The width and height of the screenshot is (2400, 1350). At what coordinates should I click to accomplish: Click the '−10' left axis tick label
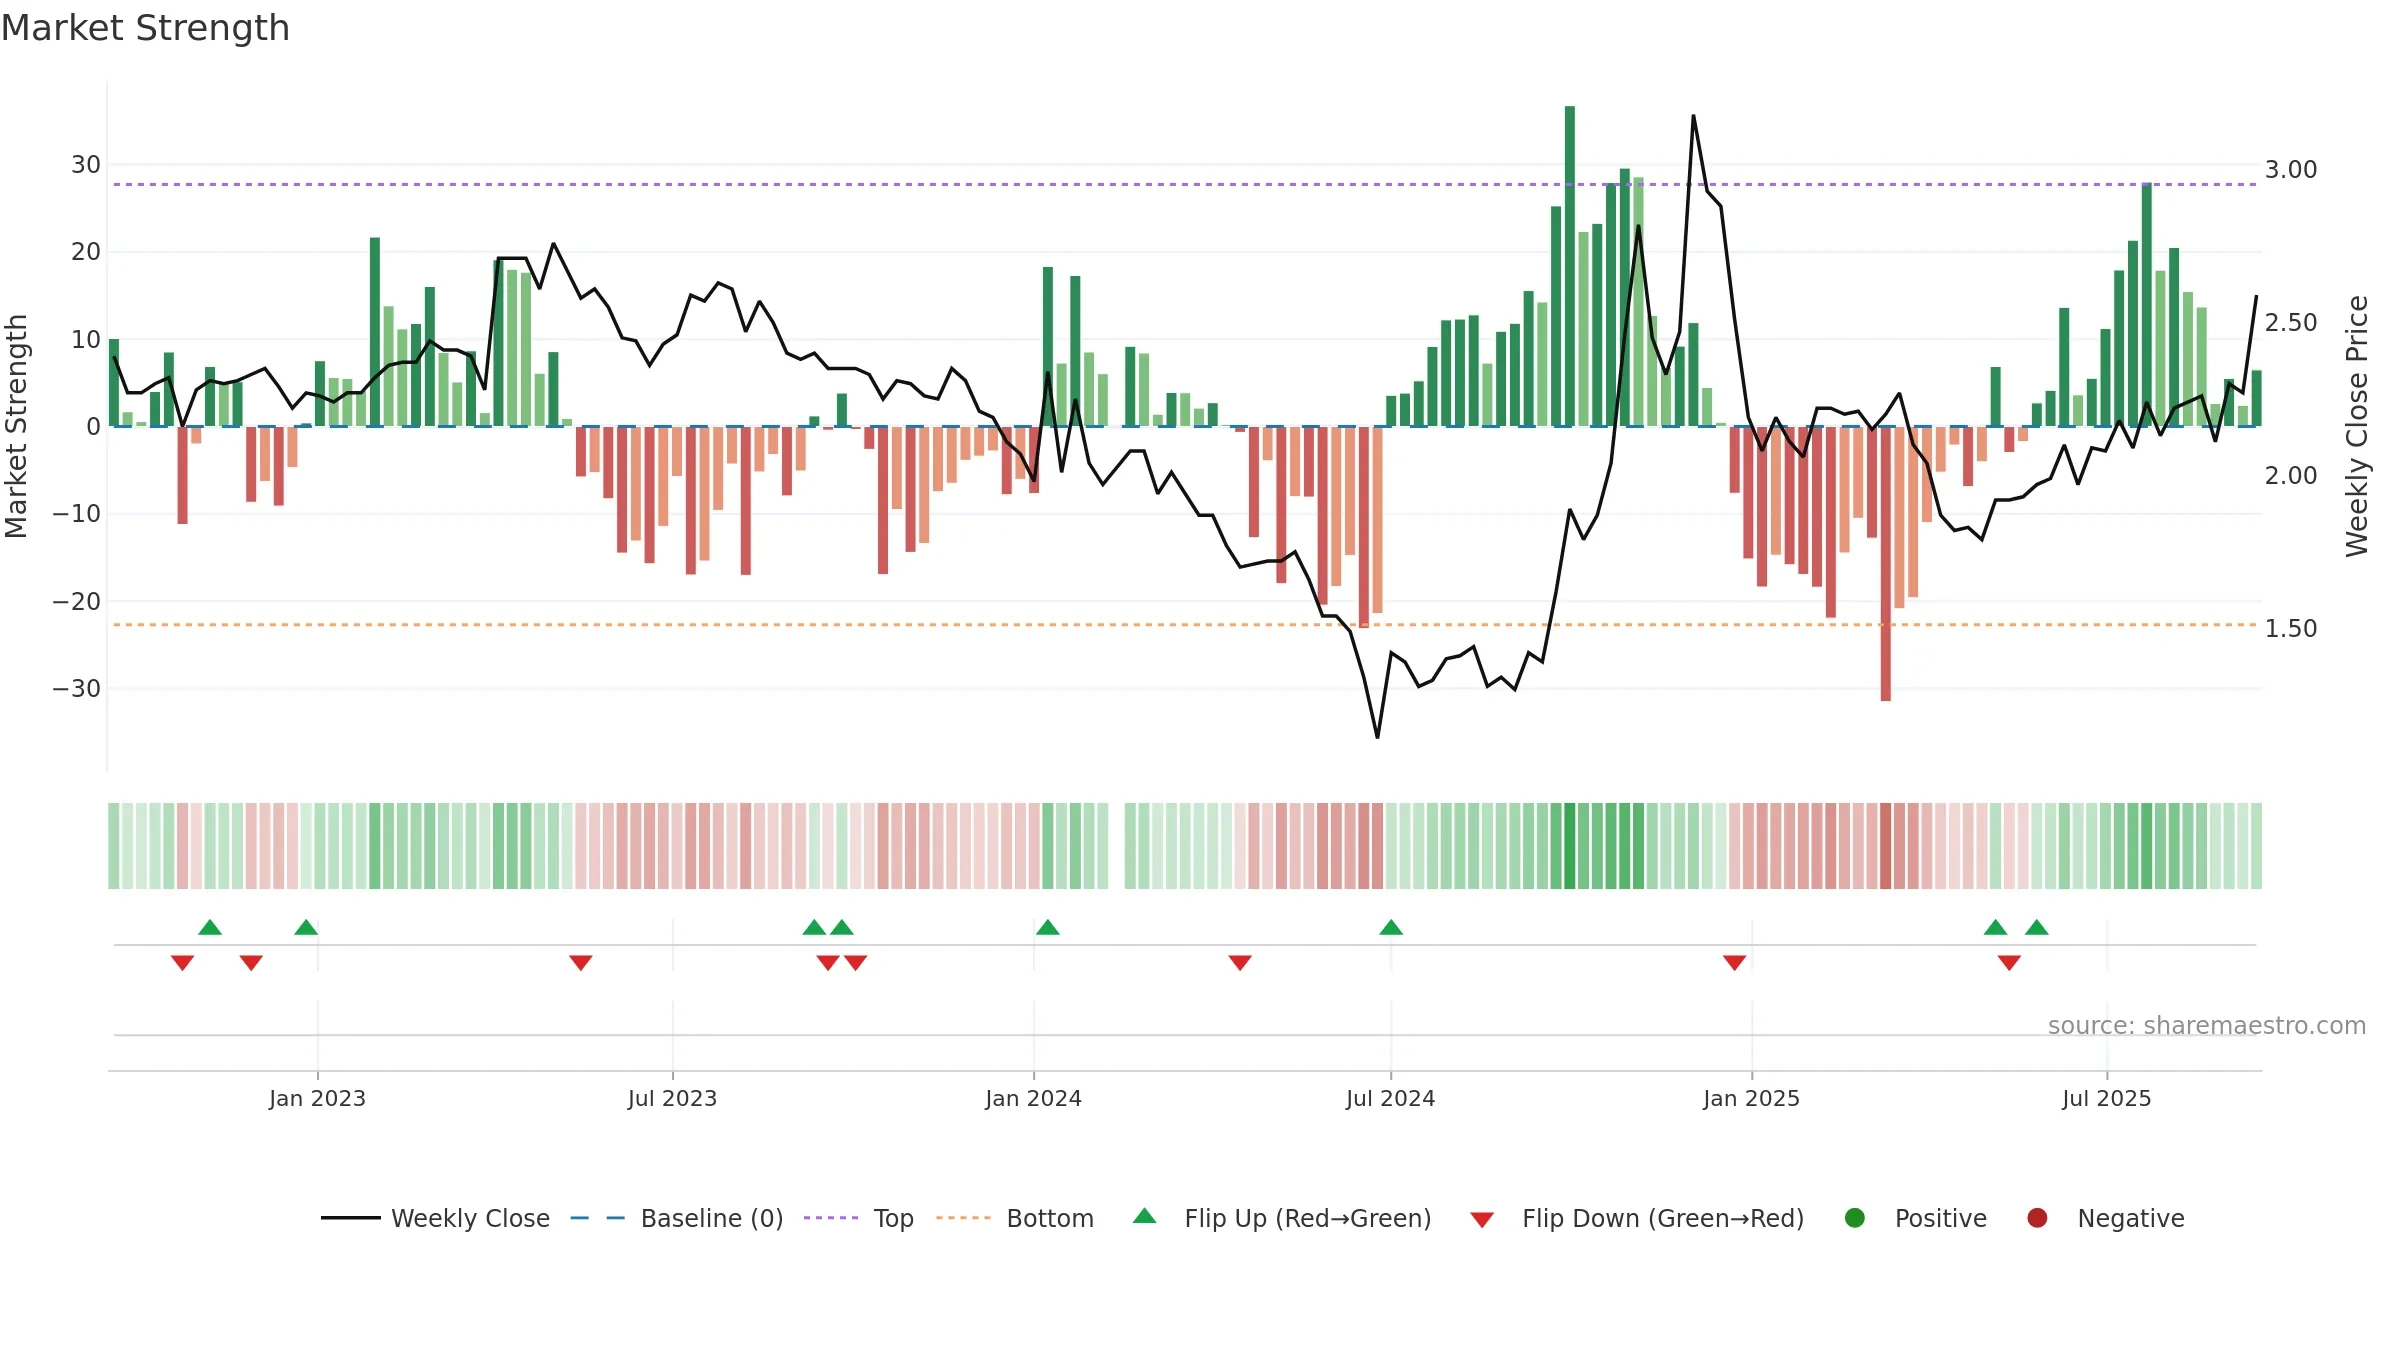pyautogui.click(x=77, y=514)
